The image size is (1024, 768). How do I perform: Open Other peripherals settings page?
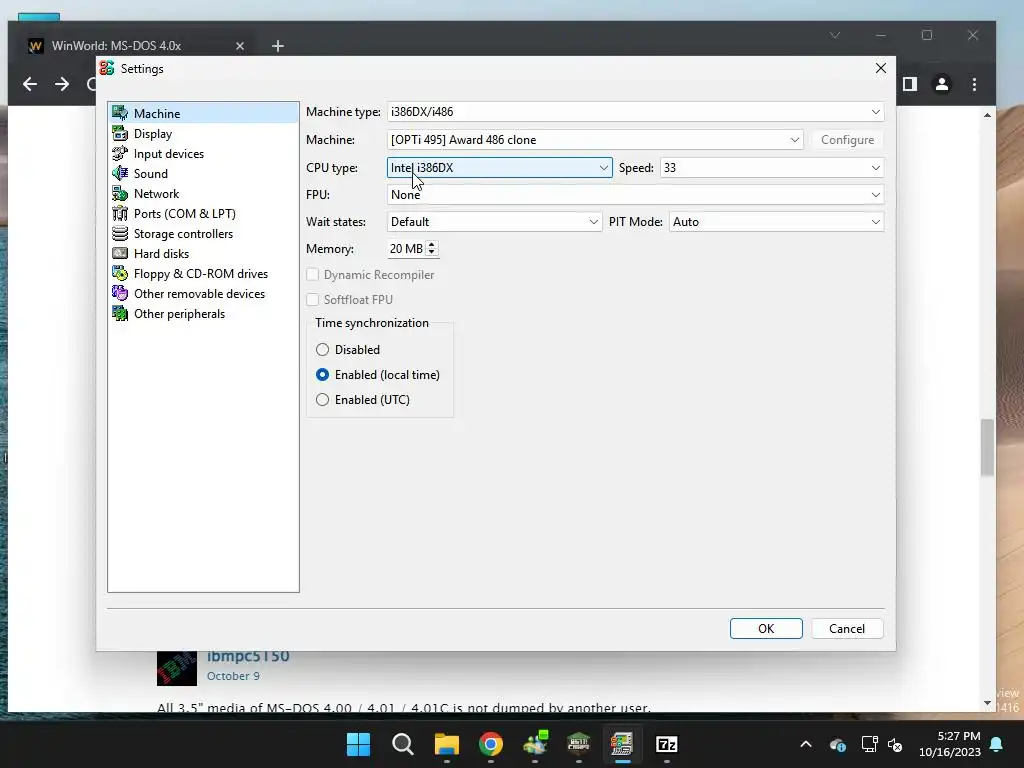pos(203,313)
